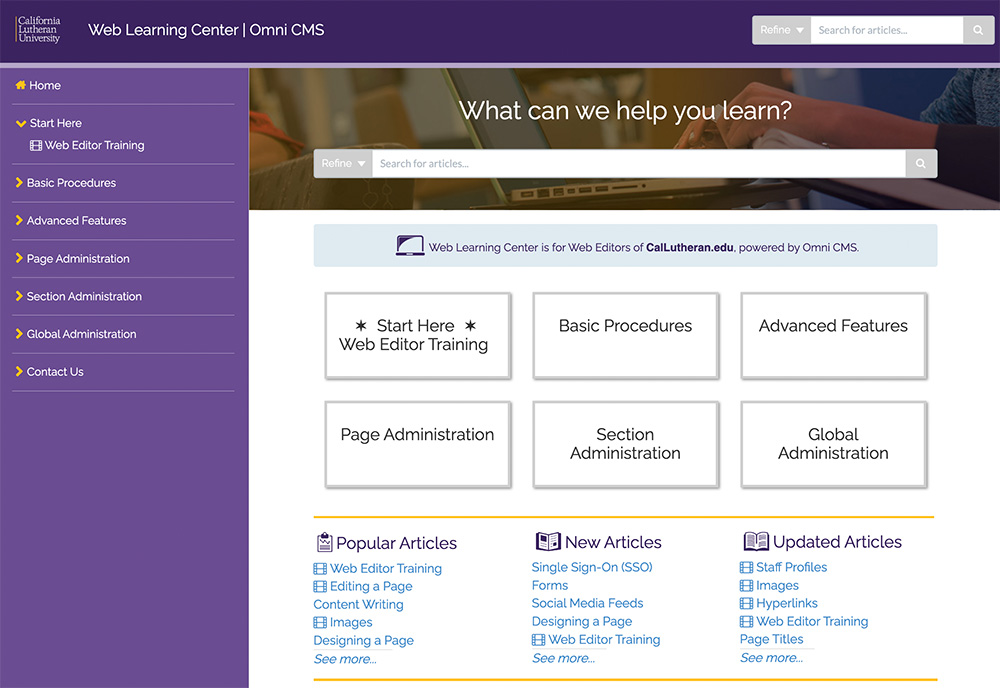Expand Global Administration in the sidebar
Image resolution: width=1000 pixels, height=688 pixels.
click(x=19, y=333)
